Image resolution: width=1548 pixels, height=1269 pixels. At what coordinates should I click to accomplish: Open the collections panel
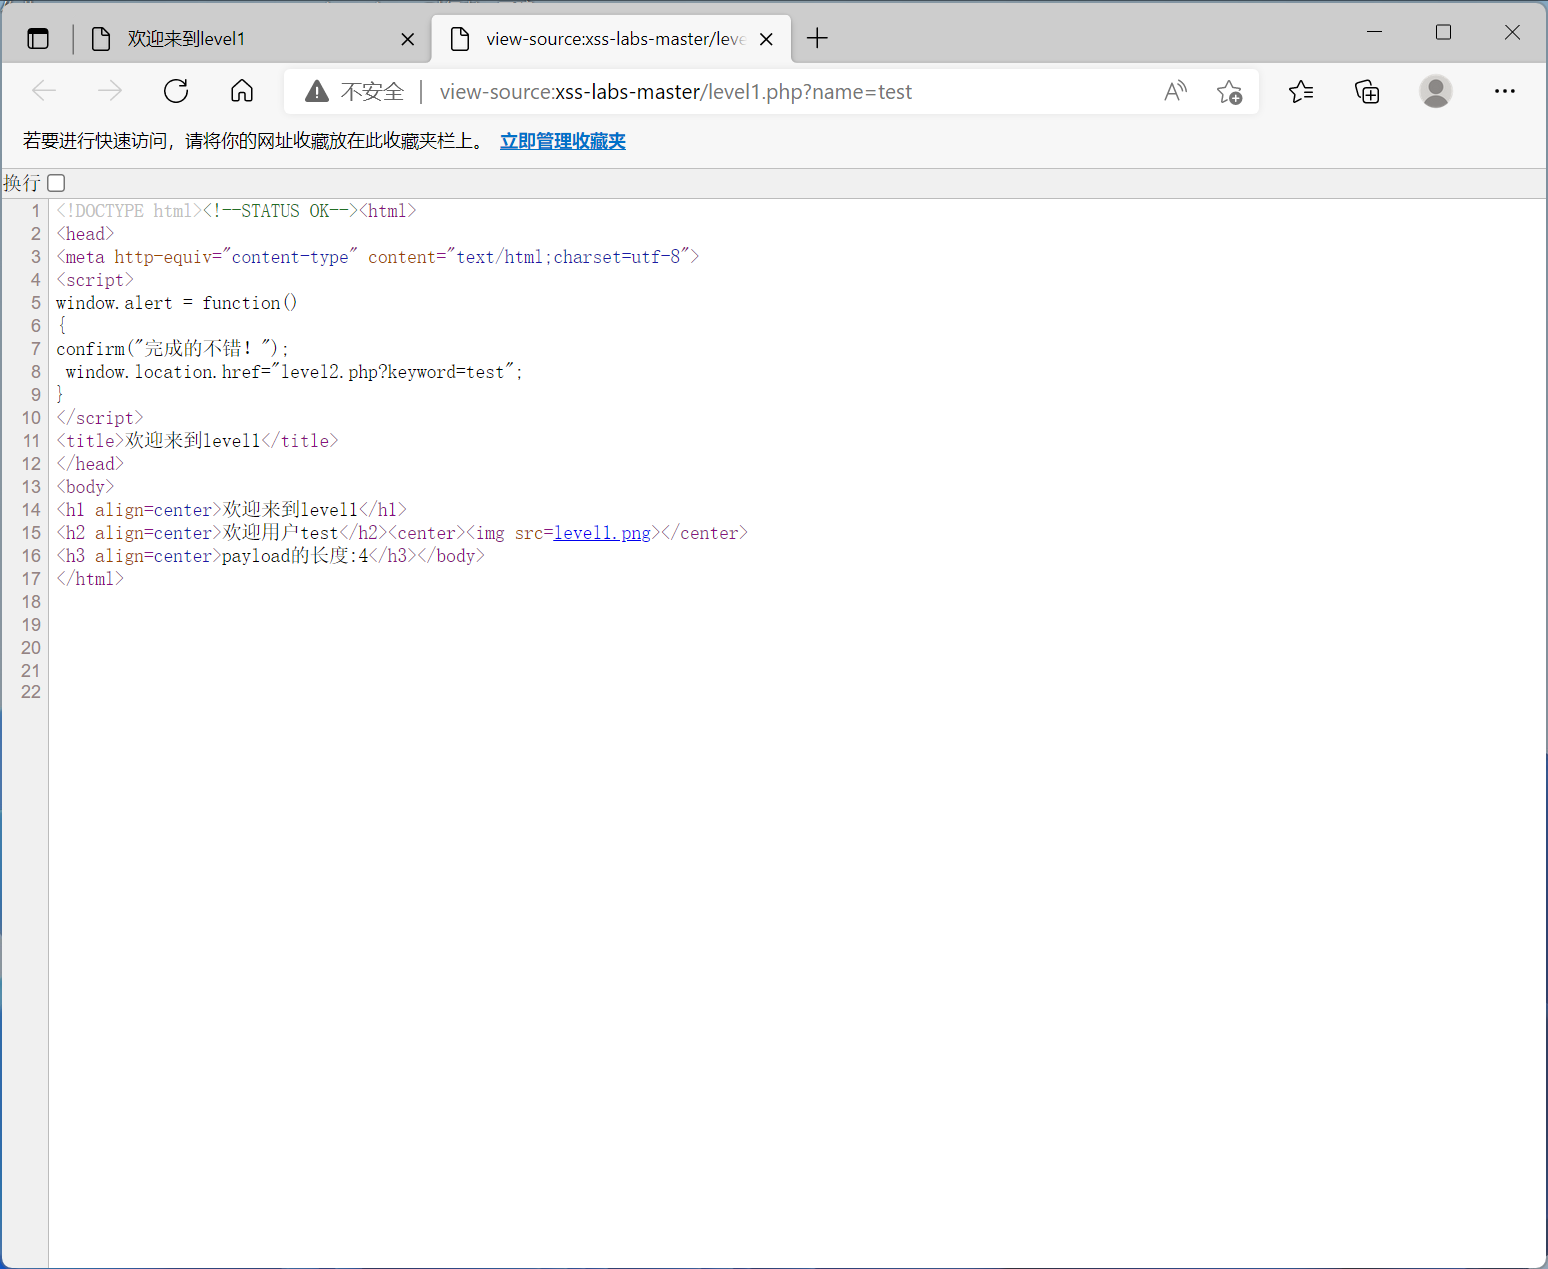click(x=1367, y=92)
